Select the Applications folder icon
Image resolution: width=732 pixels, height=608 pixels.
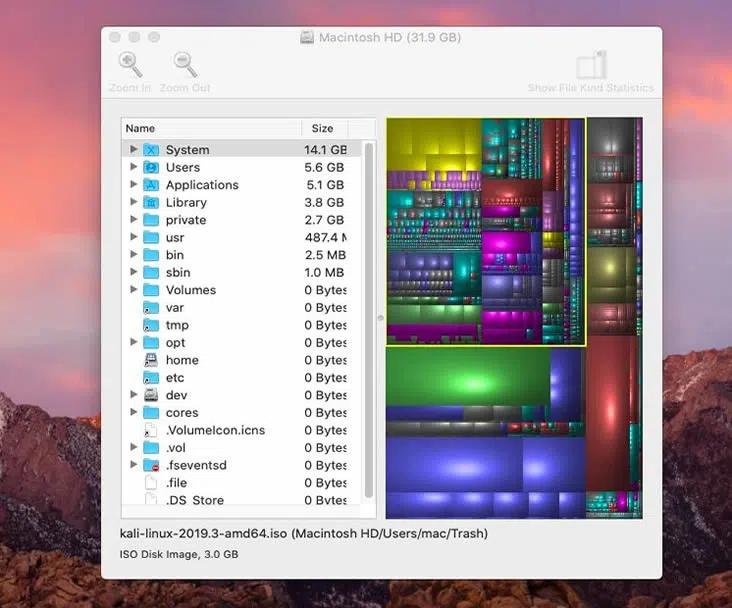pos(151,185)
